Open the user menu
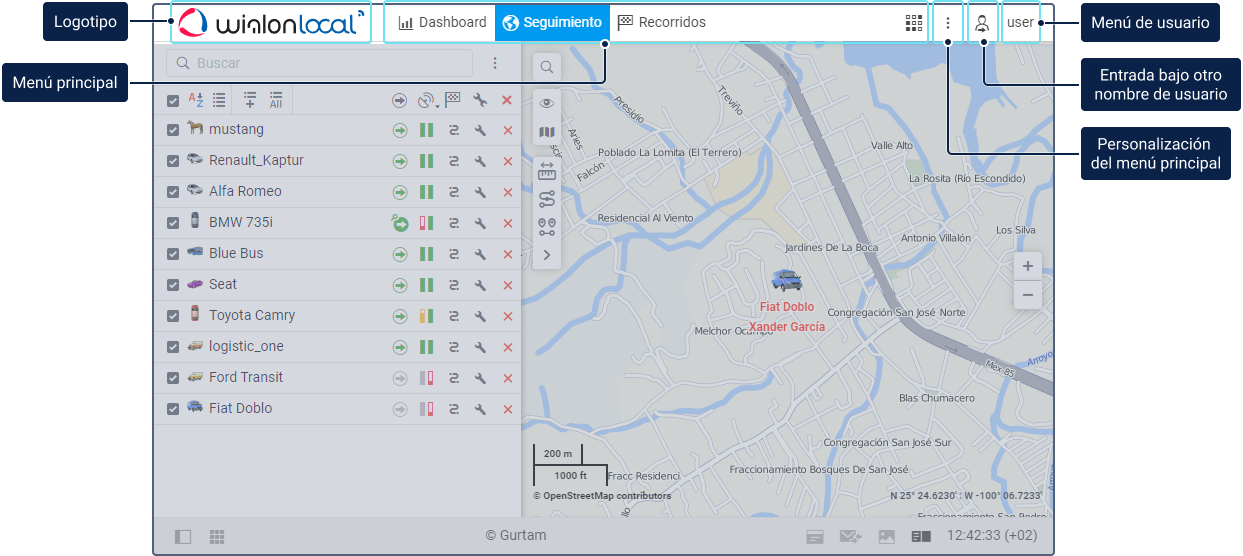Screen dimensions: 1243x556 (x=1020, y=23)
